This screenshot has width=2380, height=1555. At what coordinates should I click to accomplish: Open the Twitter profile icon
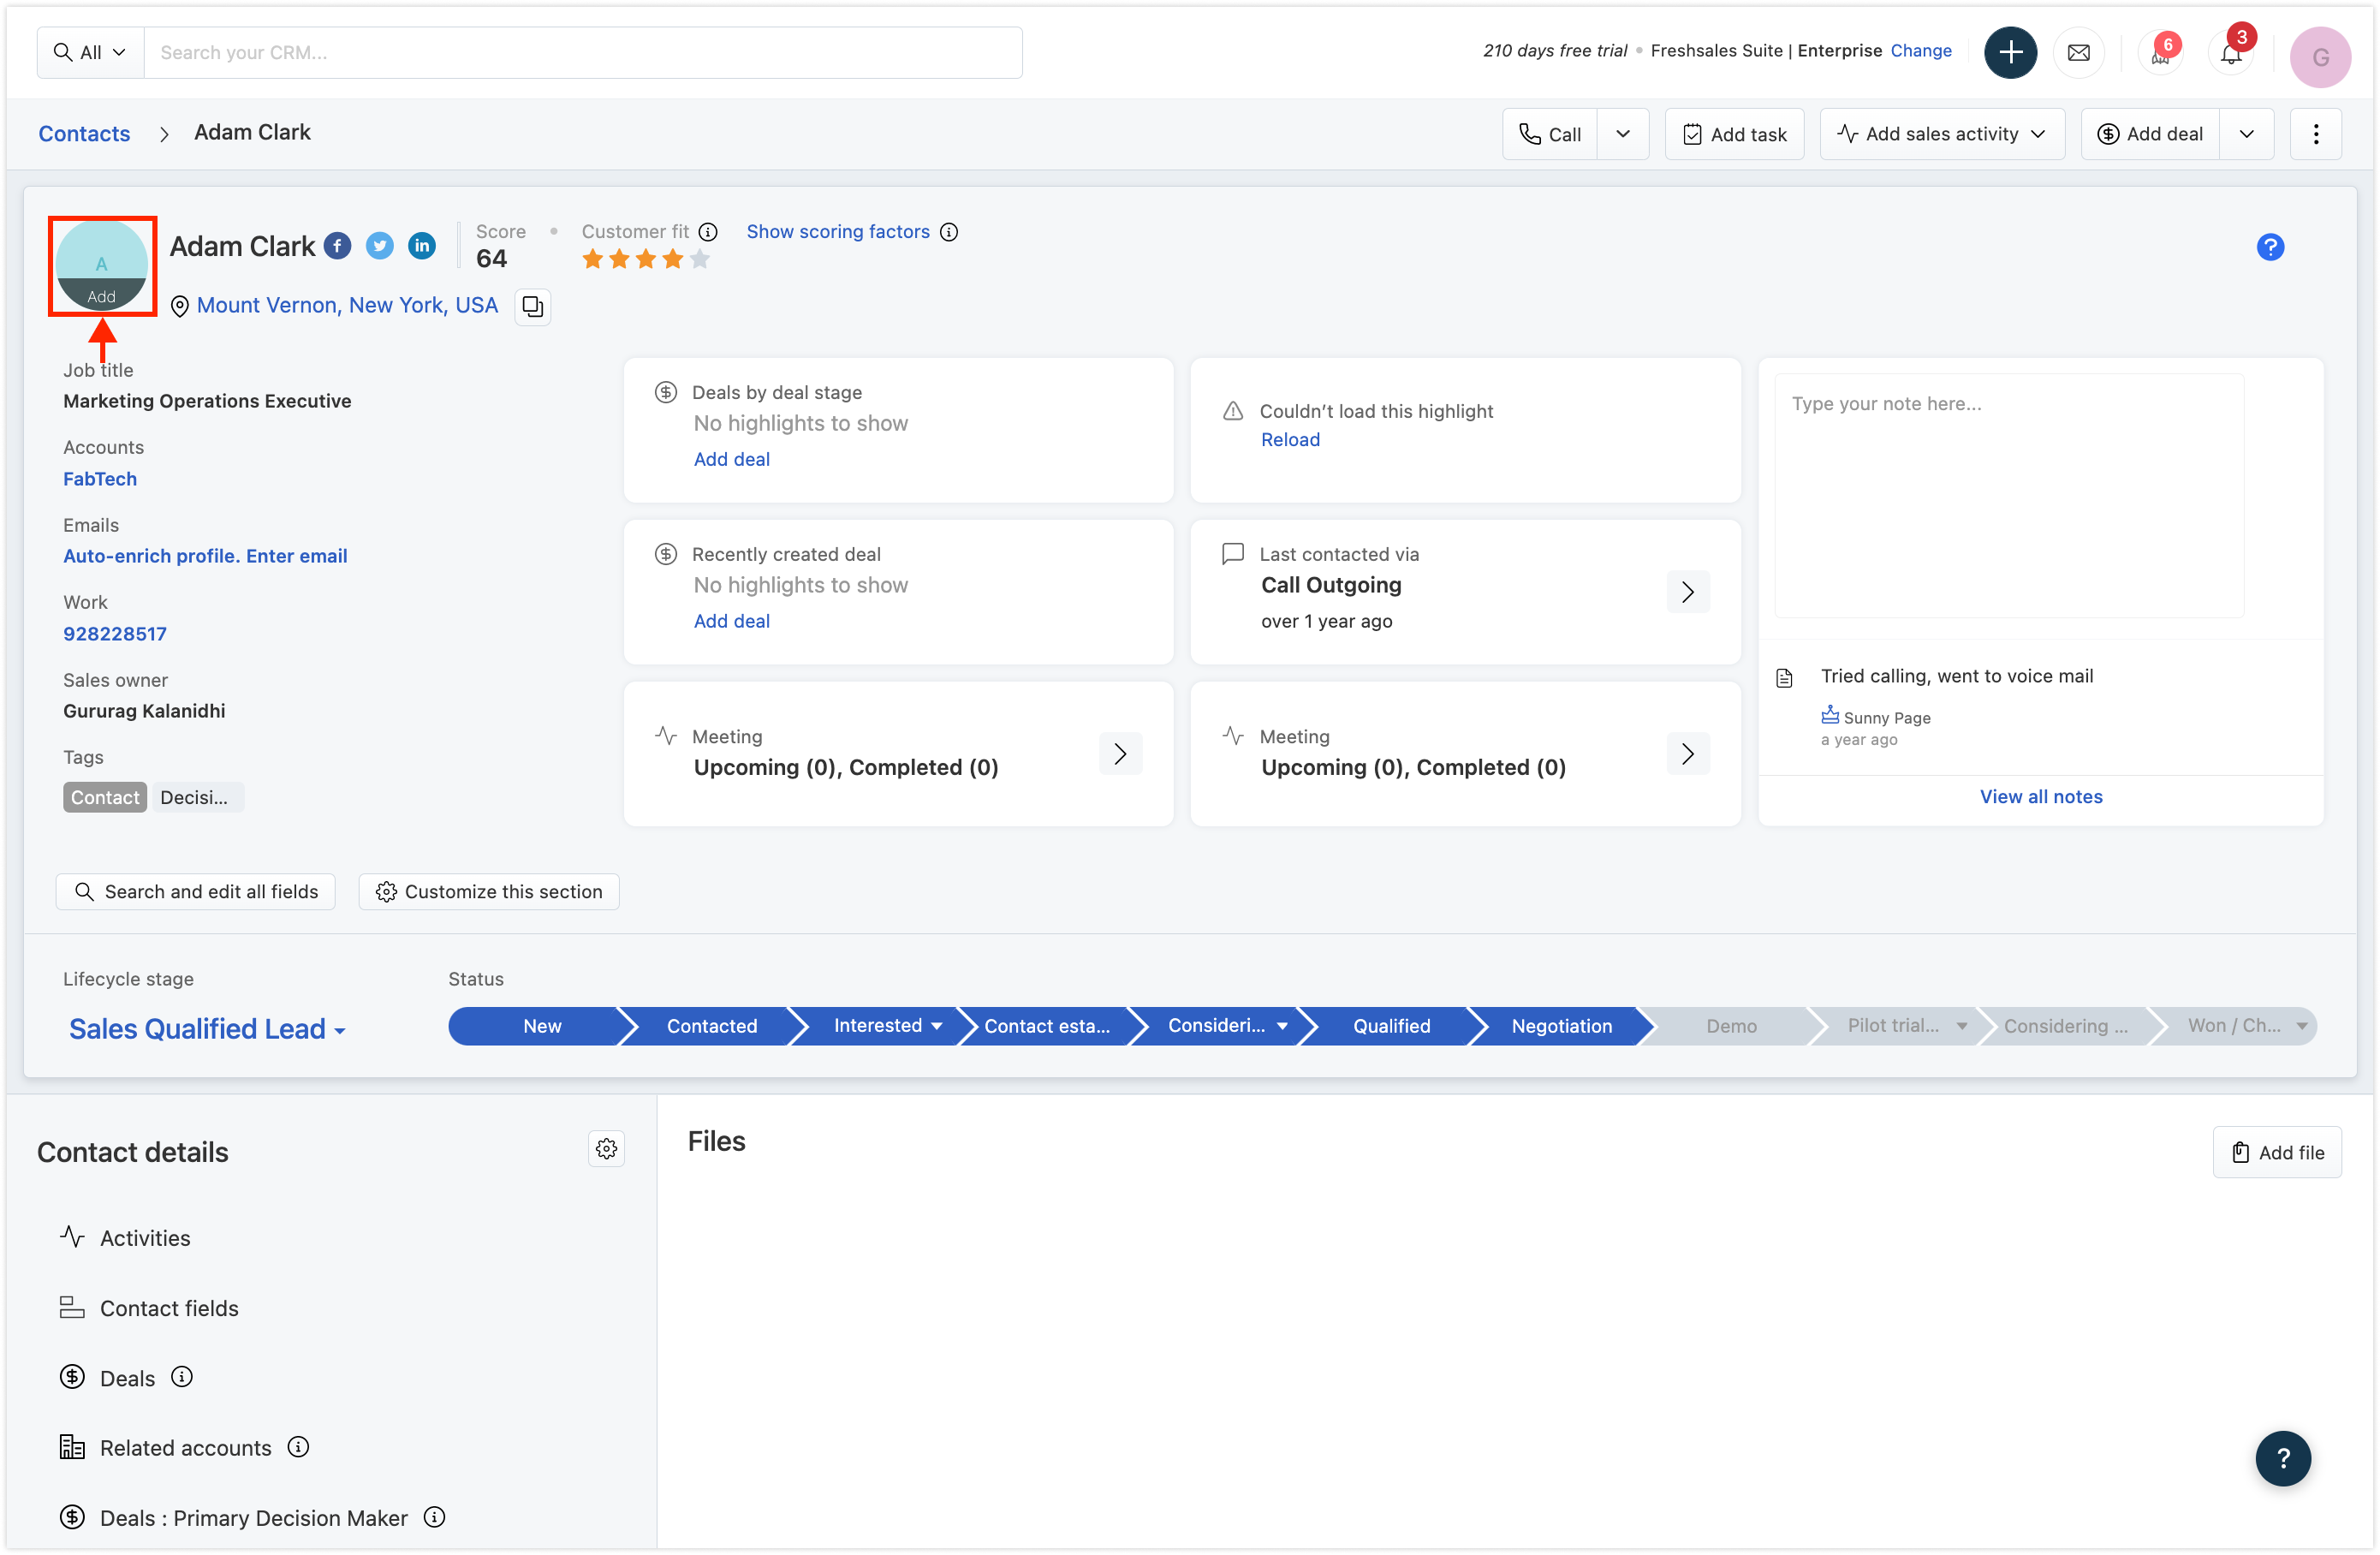coord(380,246)
